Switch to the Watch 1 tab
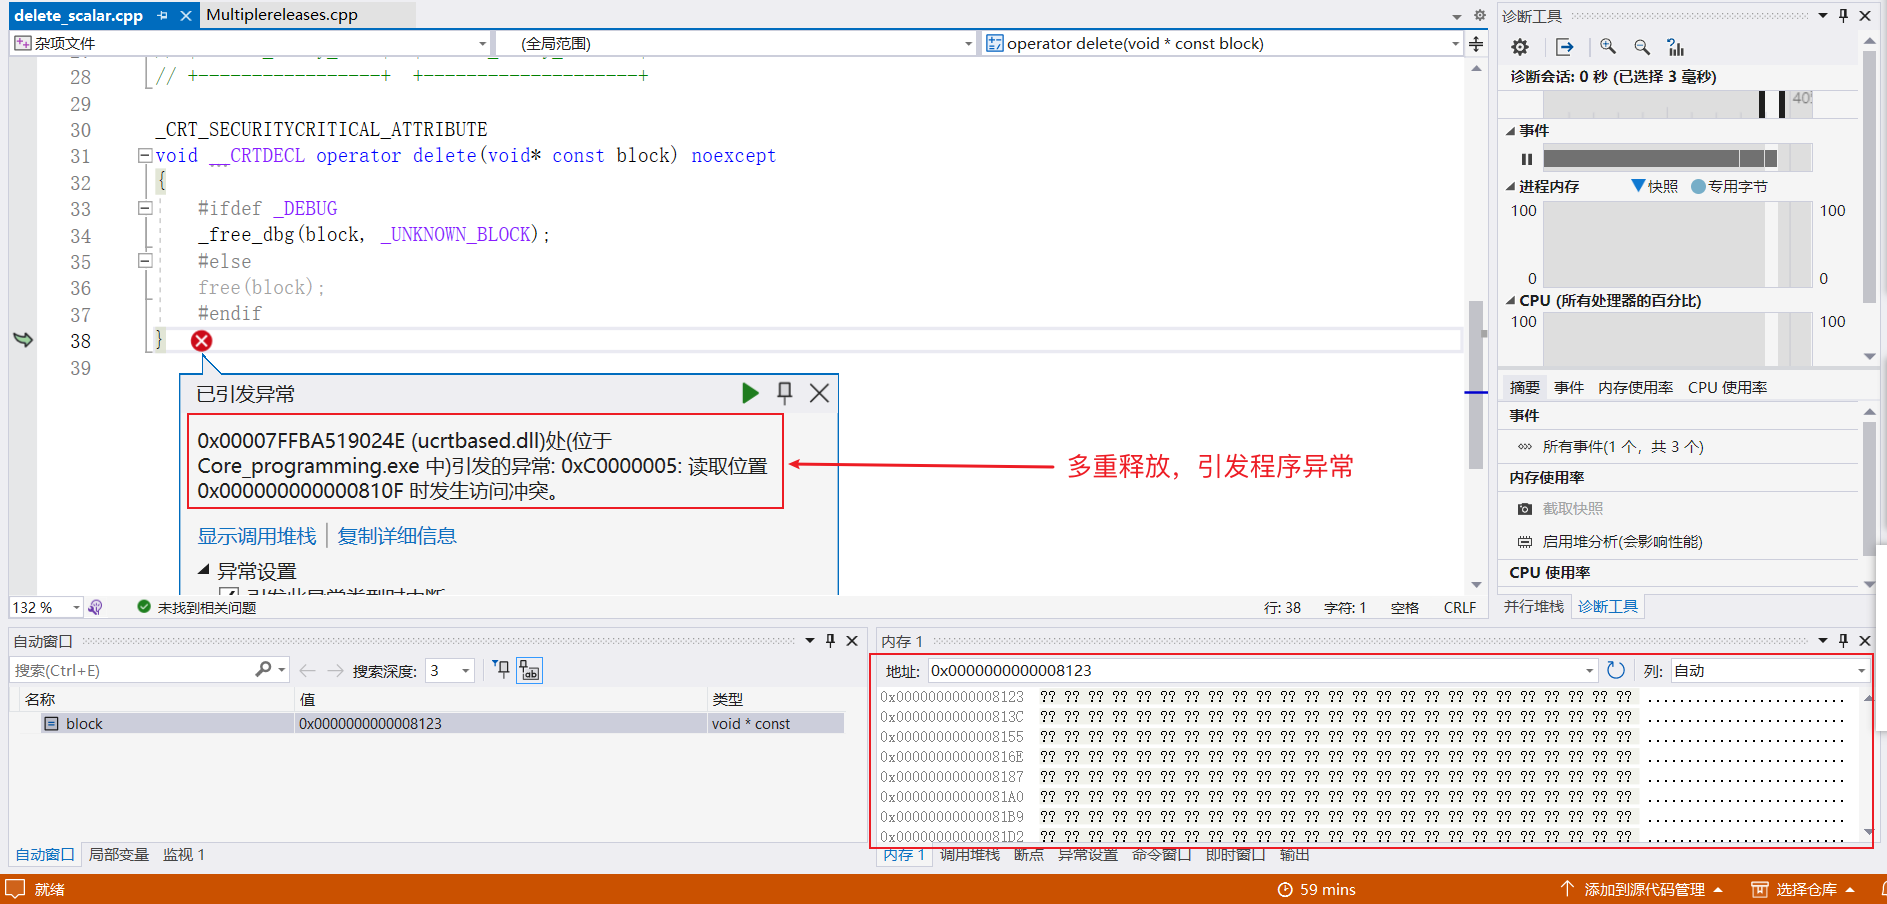 (184, 854)
